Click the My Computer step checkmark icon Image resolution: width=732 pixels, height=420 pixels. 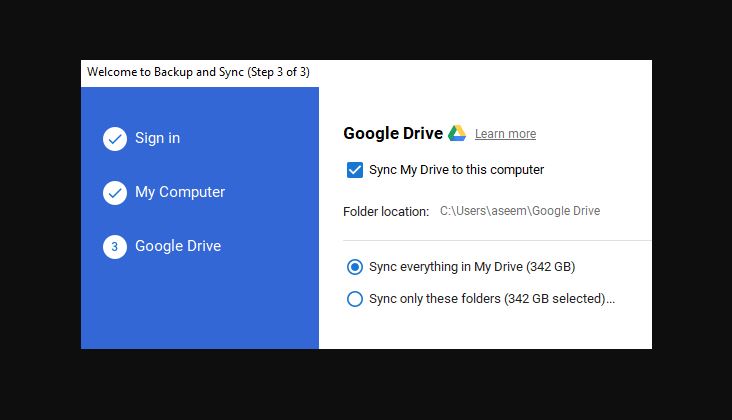(x=115, y=193)
